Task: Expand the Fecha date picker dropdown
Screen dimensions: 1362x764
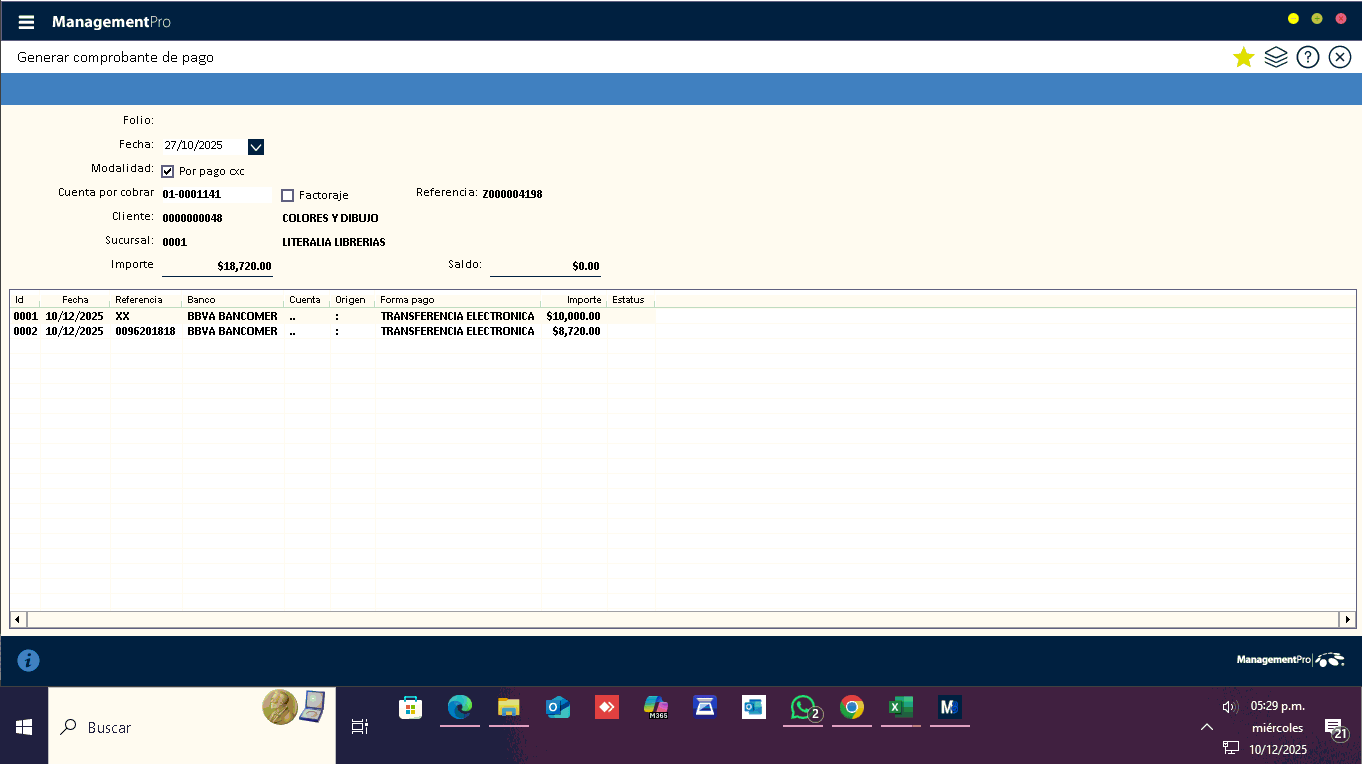Action: coord(256,147)
